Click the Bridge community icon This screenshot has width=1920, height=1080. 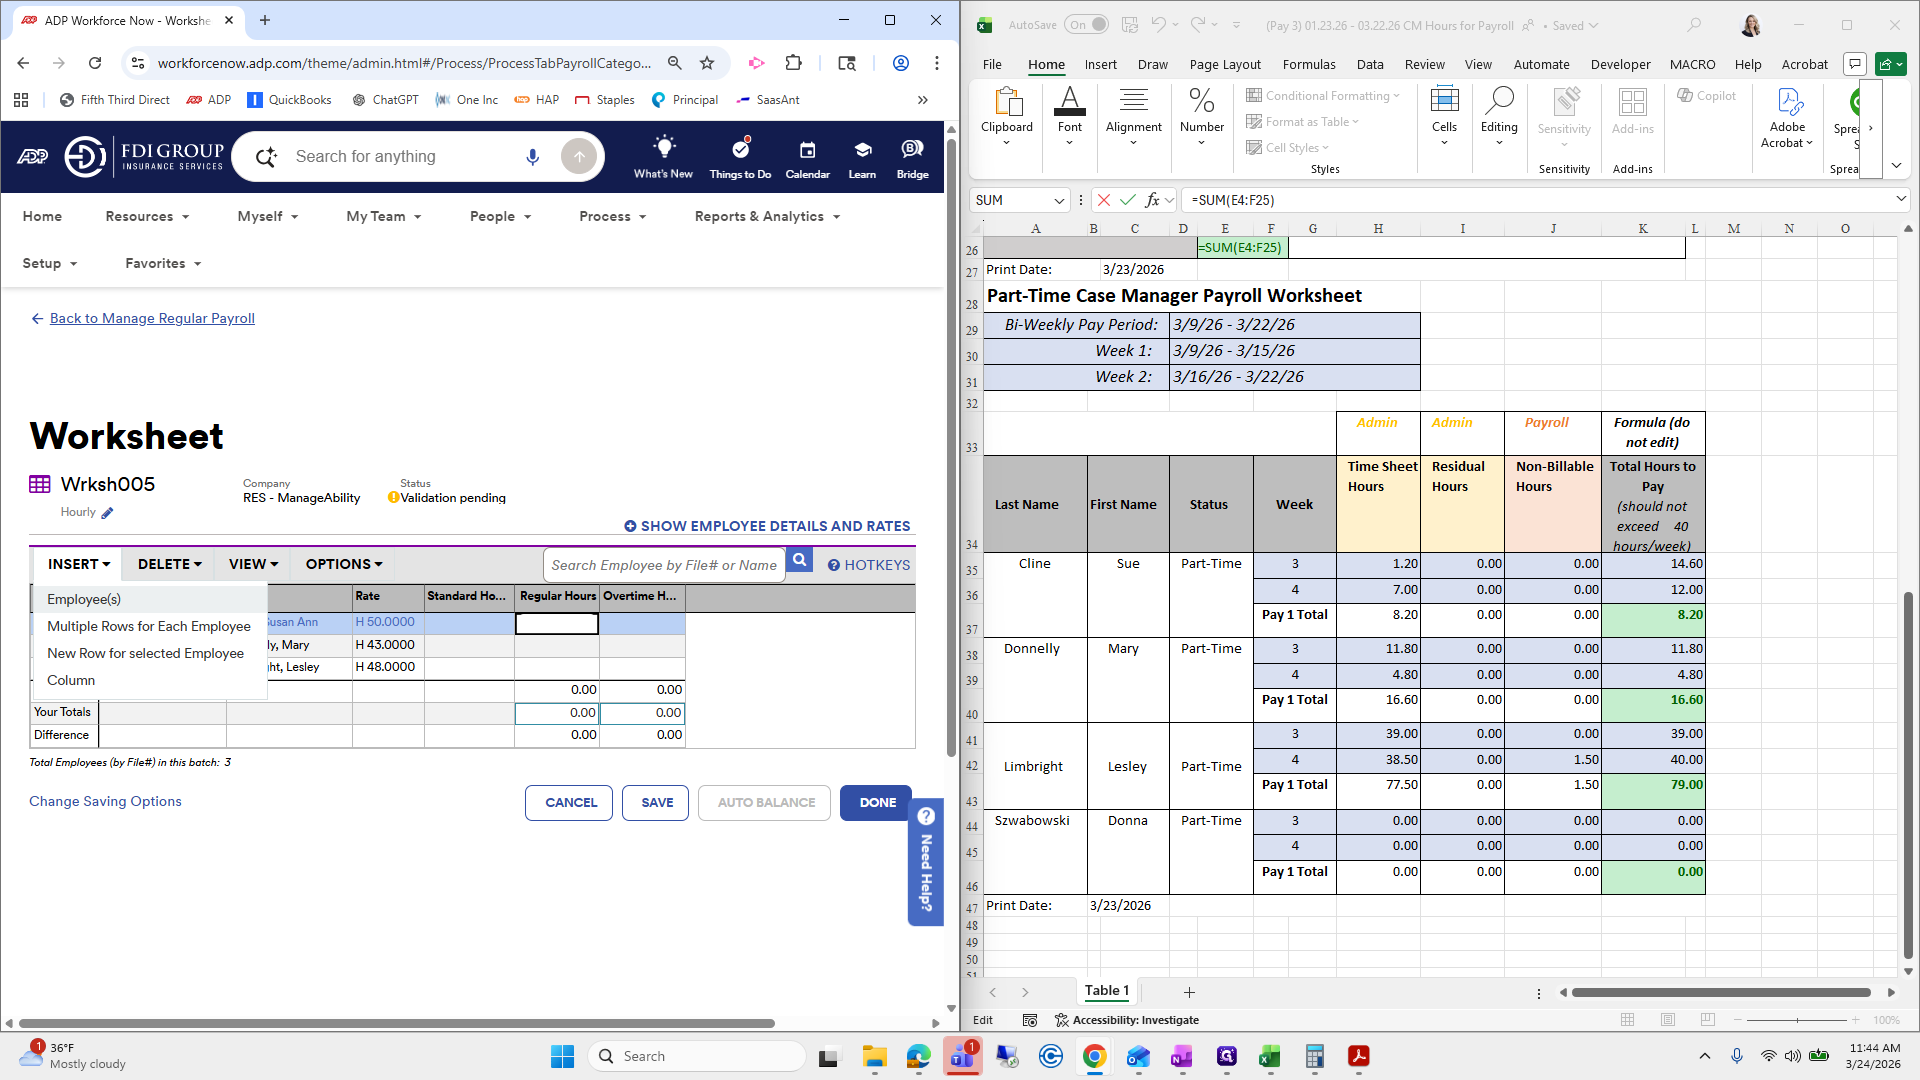click(x=912, y=149)
